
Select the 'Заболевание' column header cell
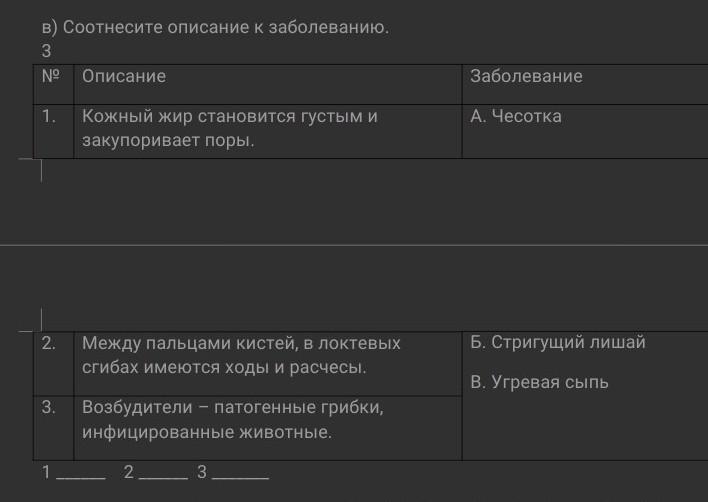(x=585, y=84)
